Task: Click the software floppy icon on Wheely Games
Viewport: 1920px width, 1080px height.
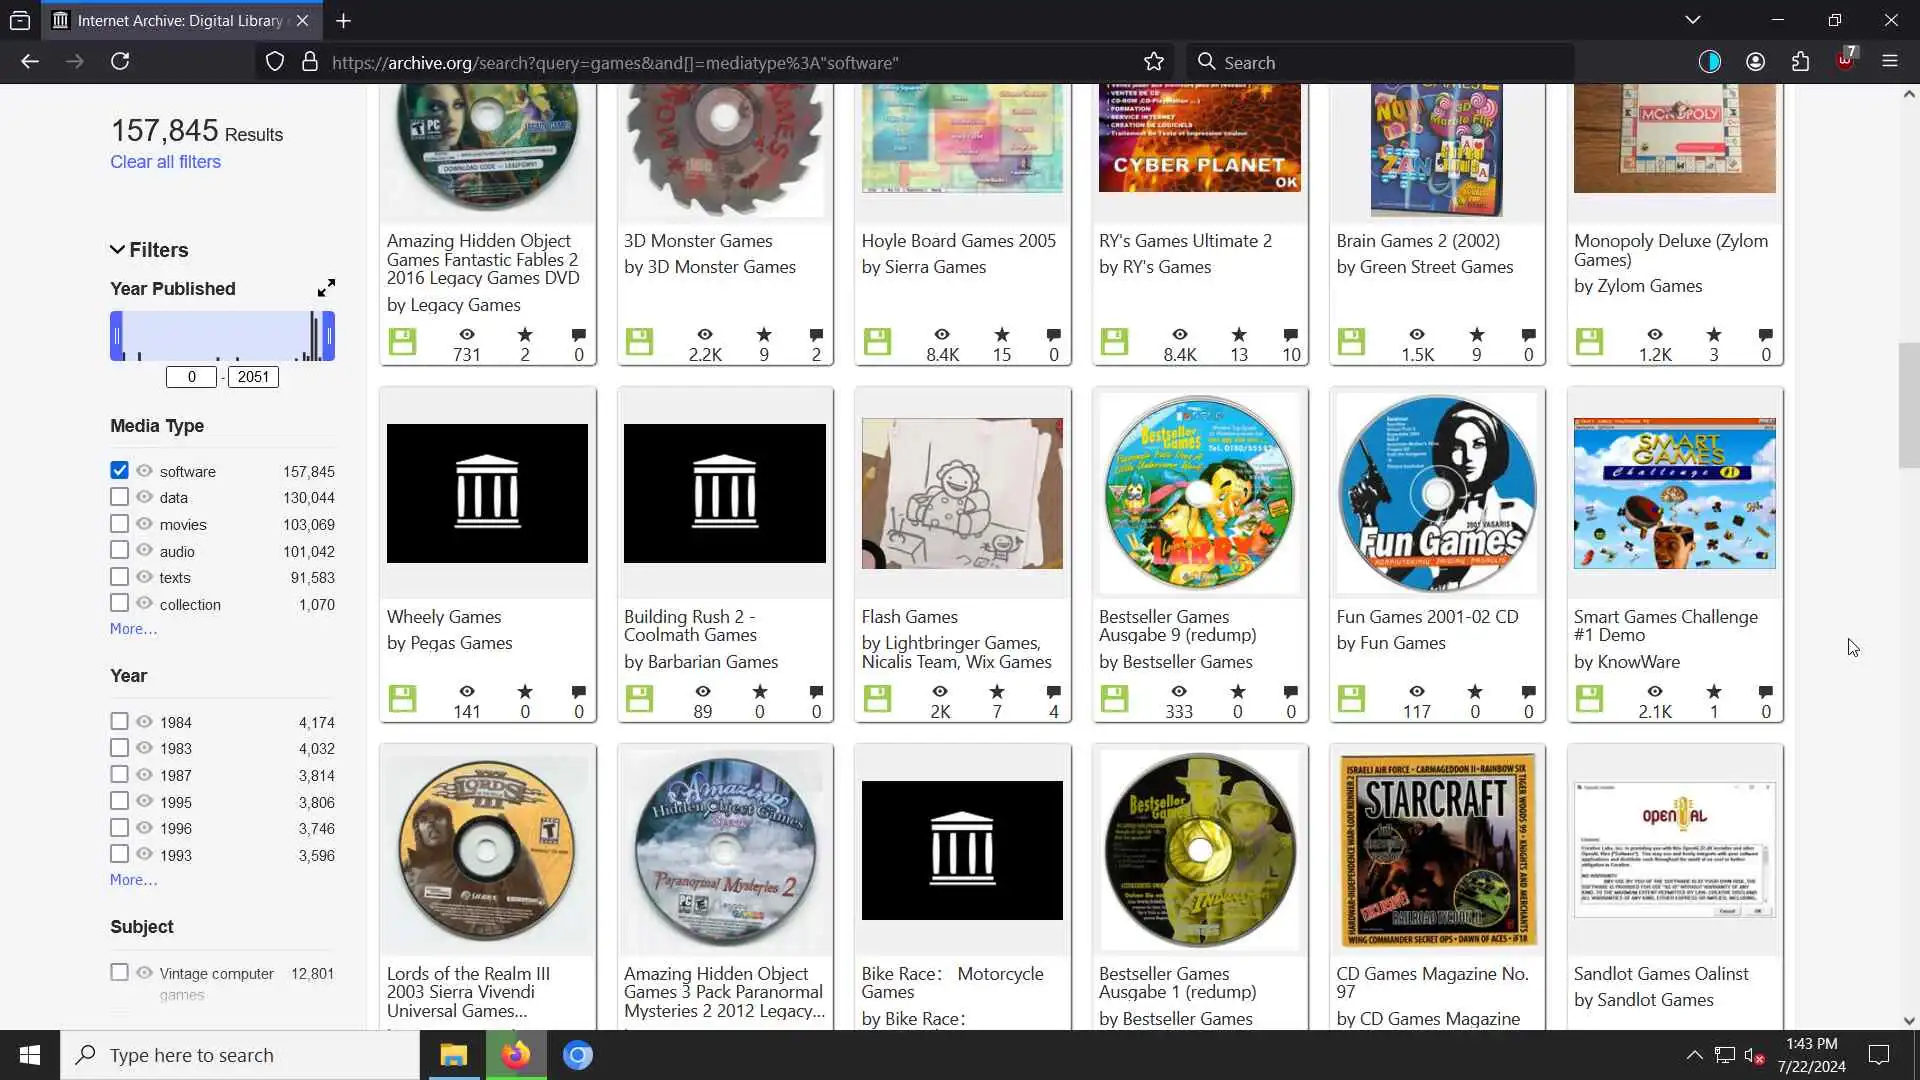Action: pyautogui.click(x=402, y=698)
